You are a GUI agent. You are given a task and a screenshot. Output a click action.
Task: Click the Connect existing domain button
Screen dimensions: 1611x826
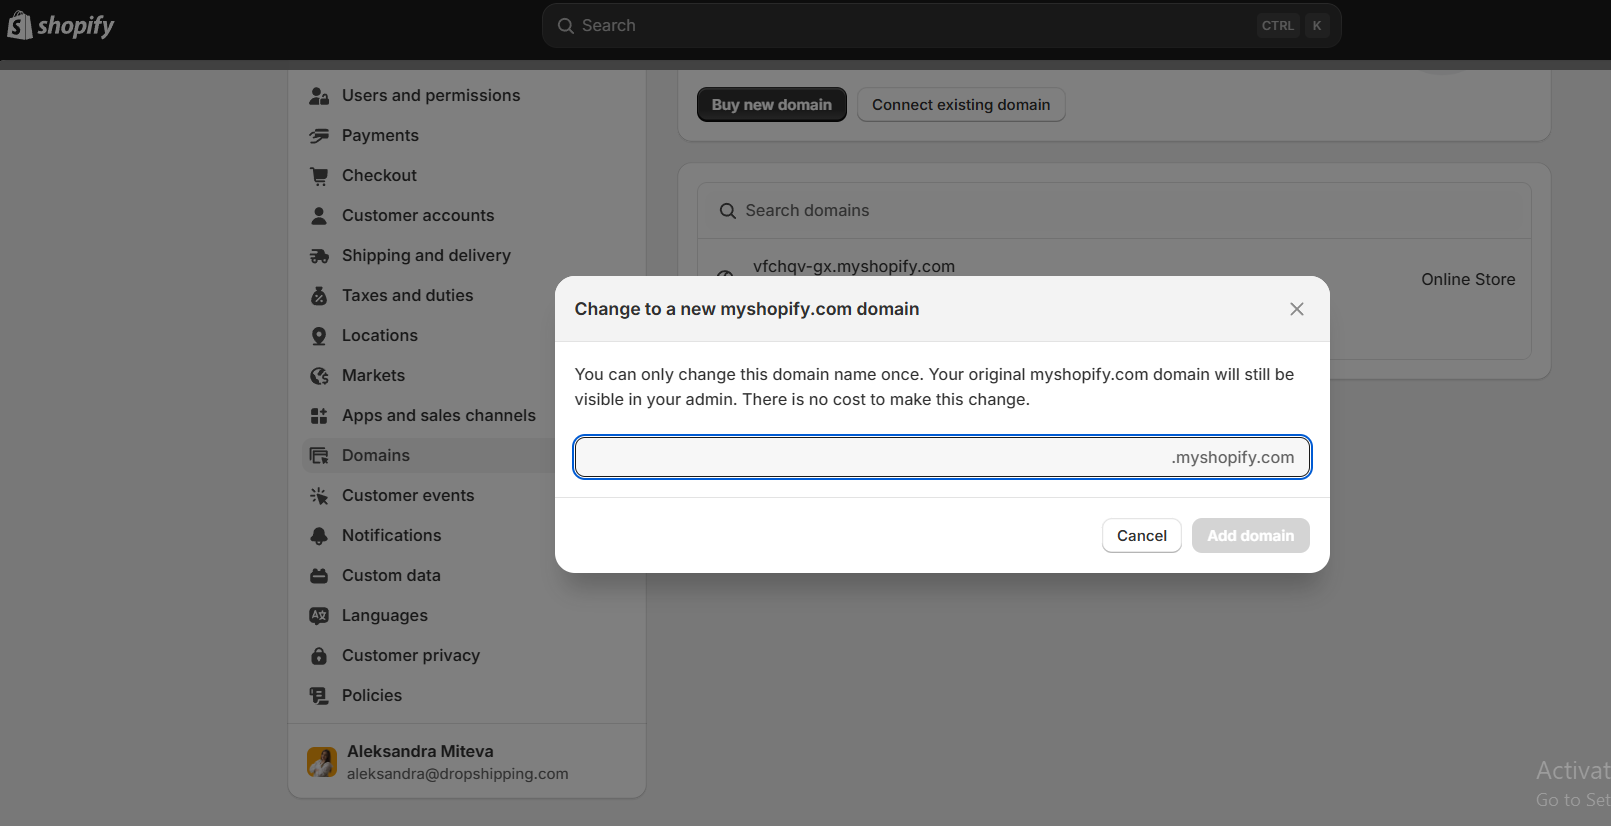pos(961,105)
